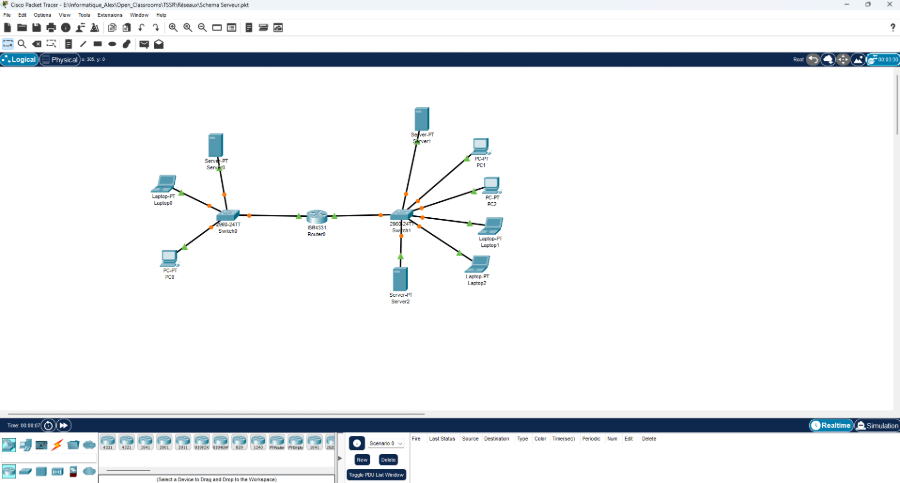900x483 pixels.
Task: Open the Tools menu
Action: tap(84, 15)
